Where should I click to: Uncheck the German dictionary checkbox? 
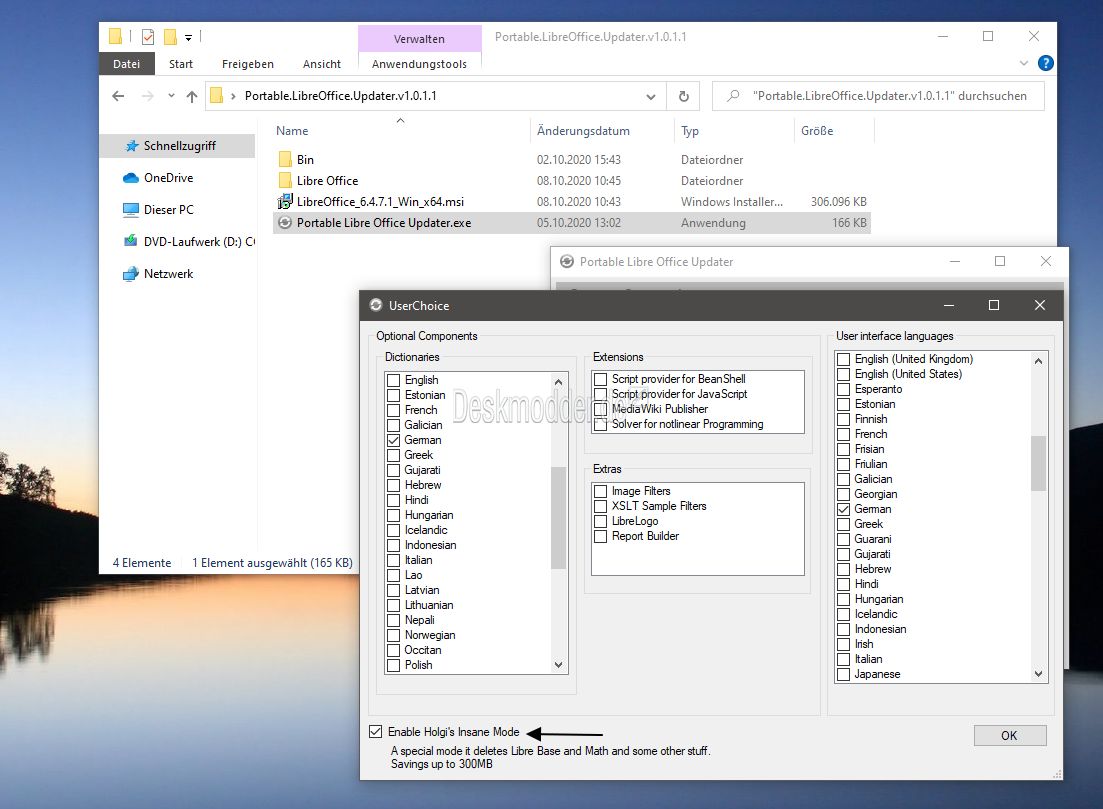tap(394, 440)
